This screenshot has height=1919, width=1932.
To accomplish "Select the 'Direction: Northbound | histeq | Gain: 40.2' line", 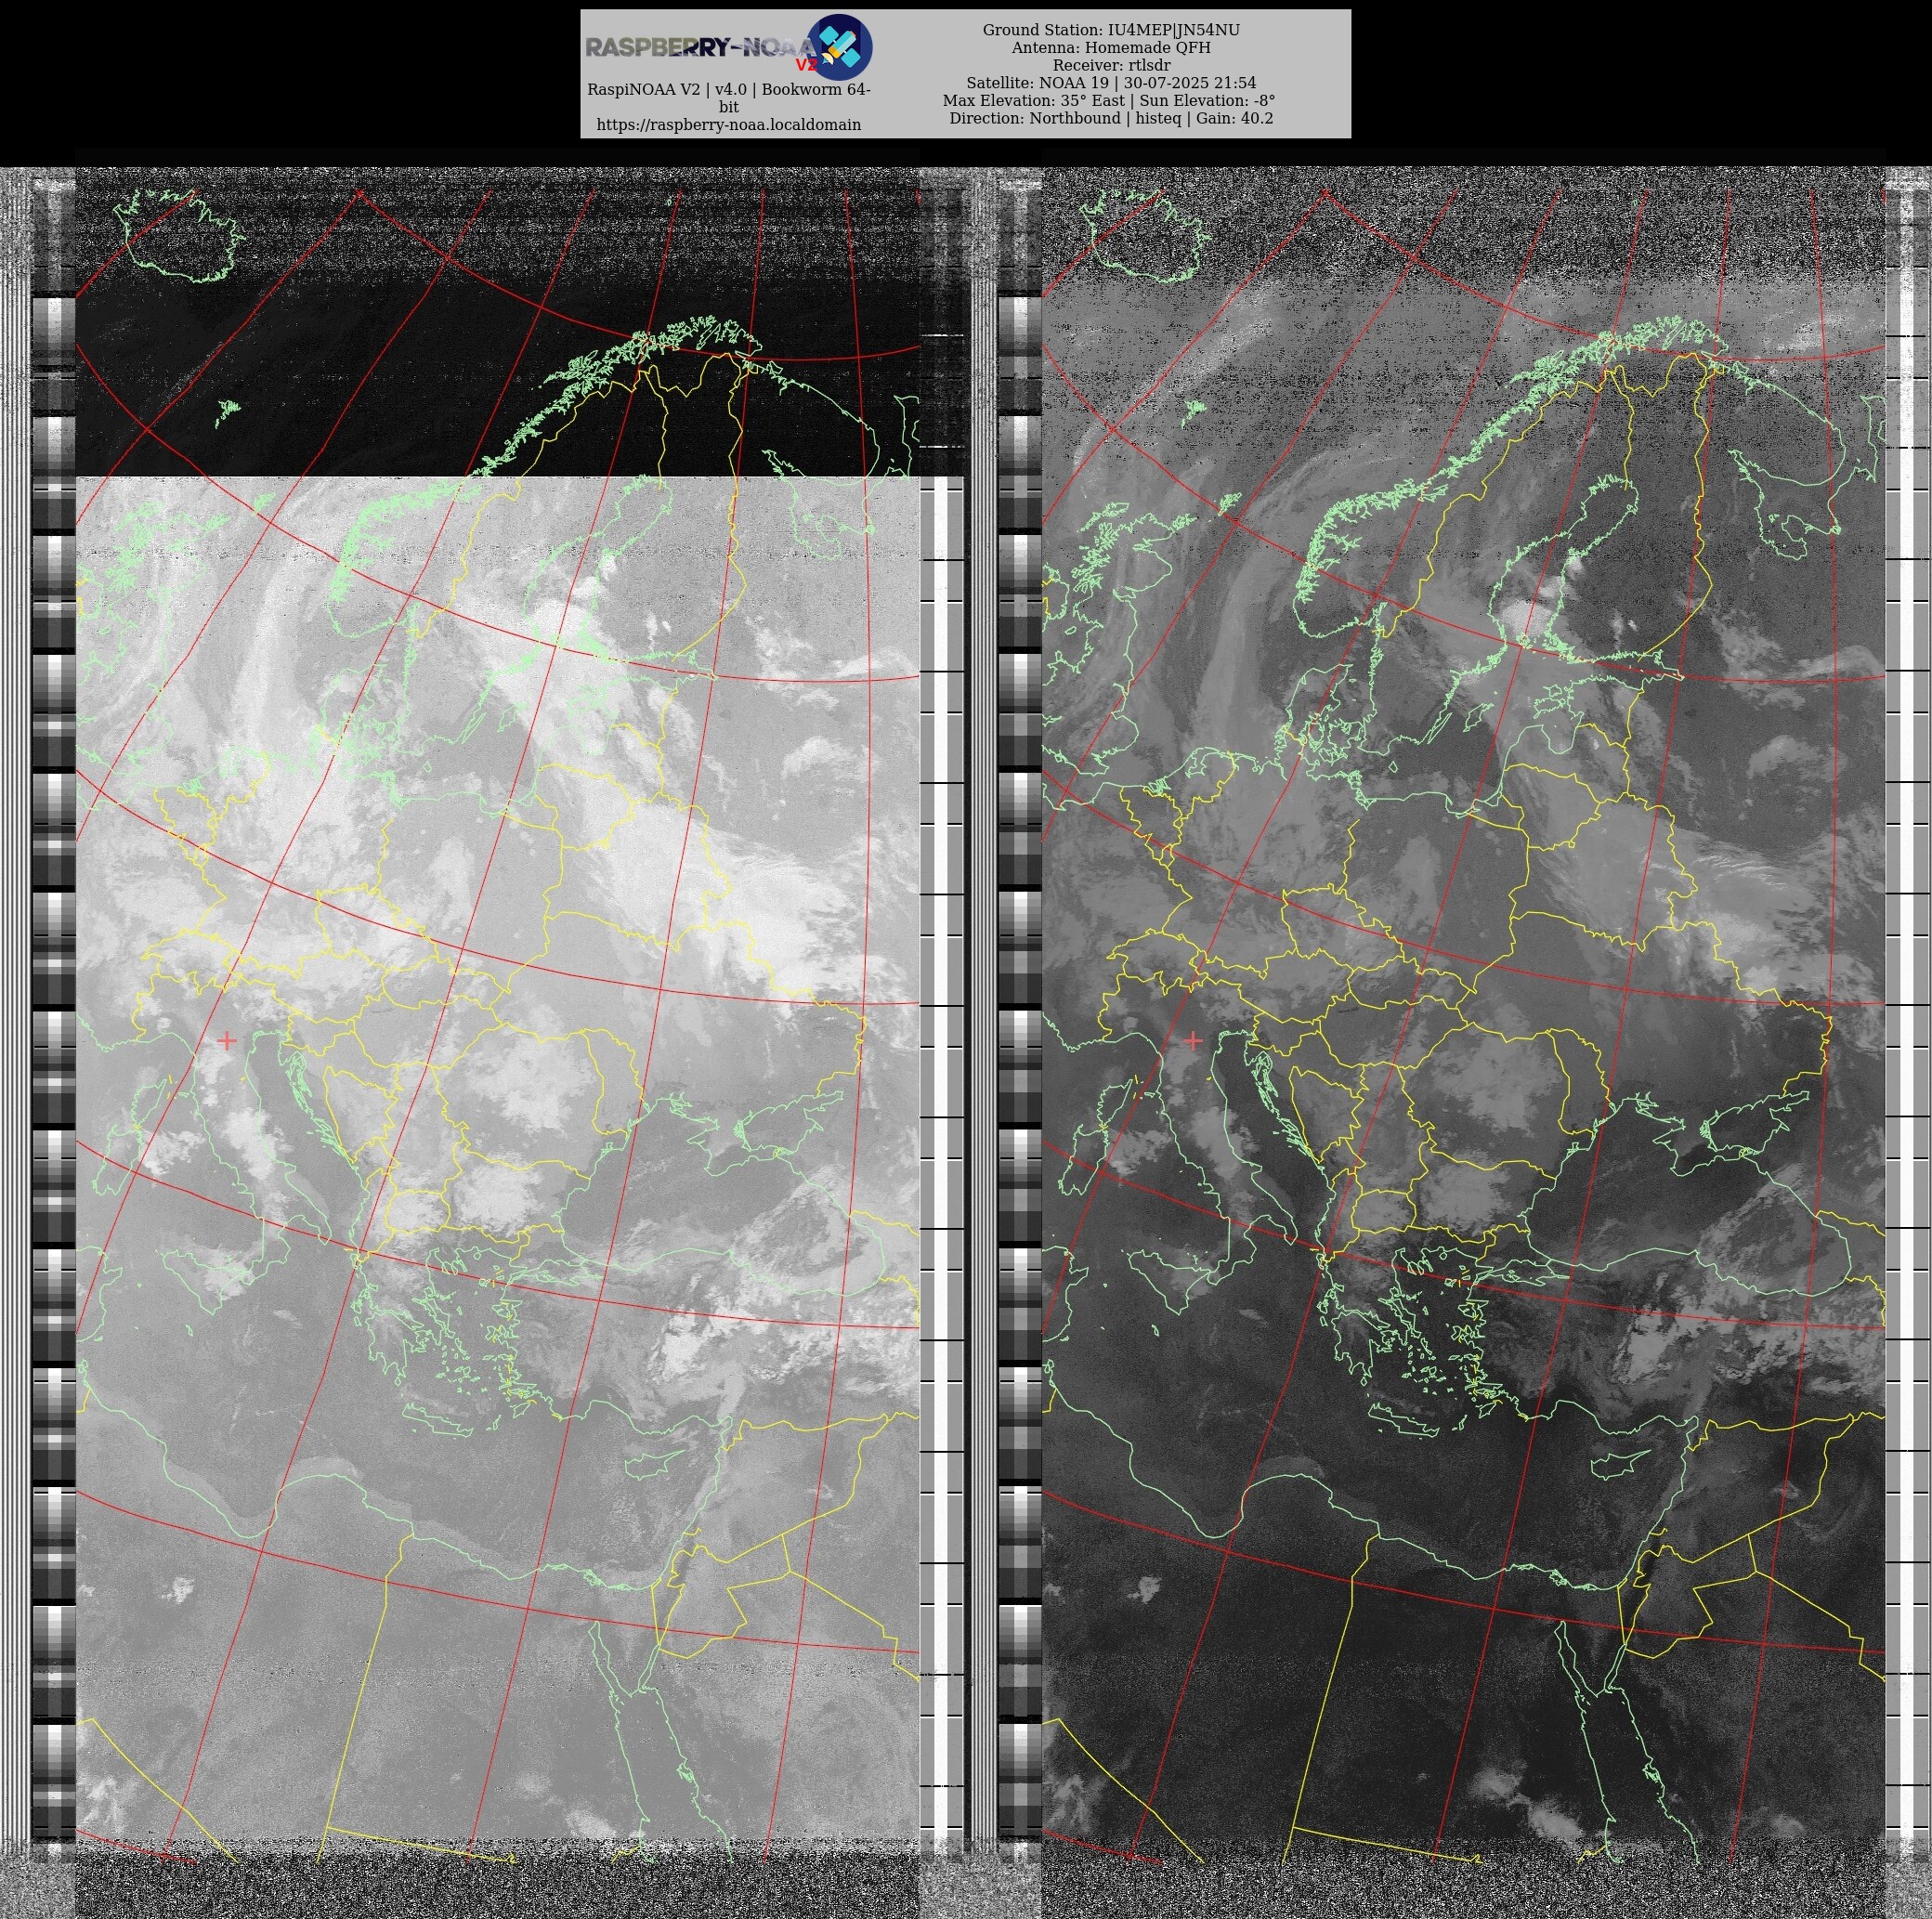I will (x=1111, y=118).
